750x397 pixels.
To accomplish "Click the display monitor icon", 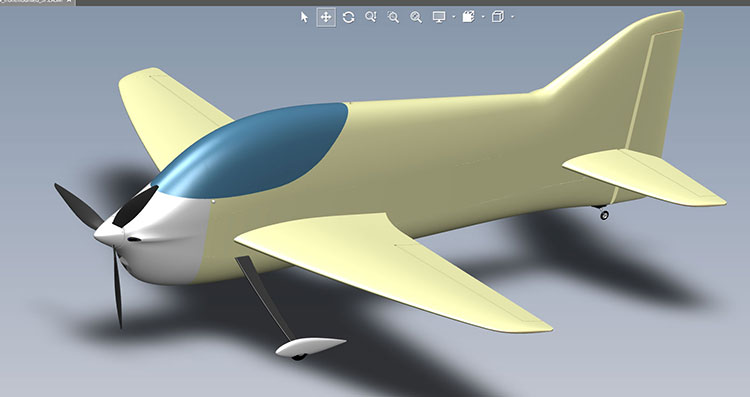I will [439, 17].
